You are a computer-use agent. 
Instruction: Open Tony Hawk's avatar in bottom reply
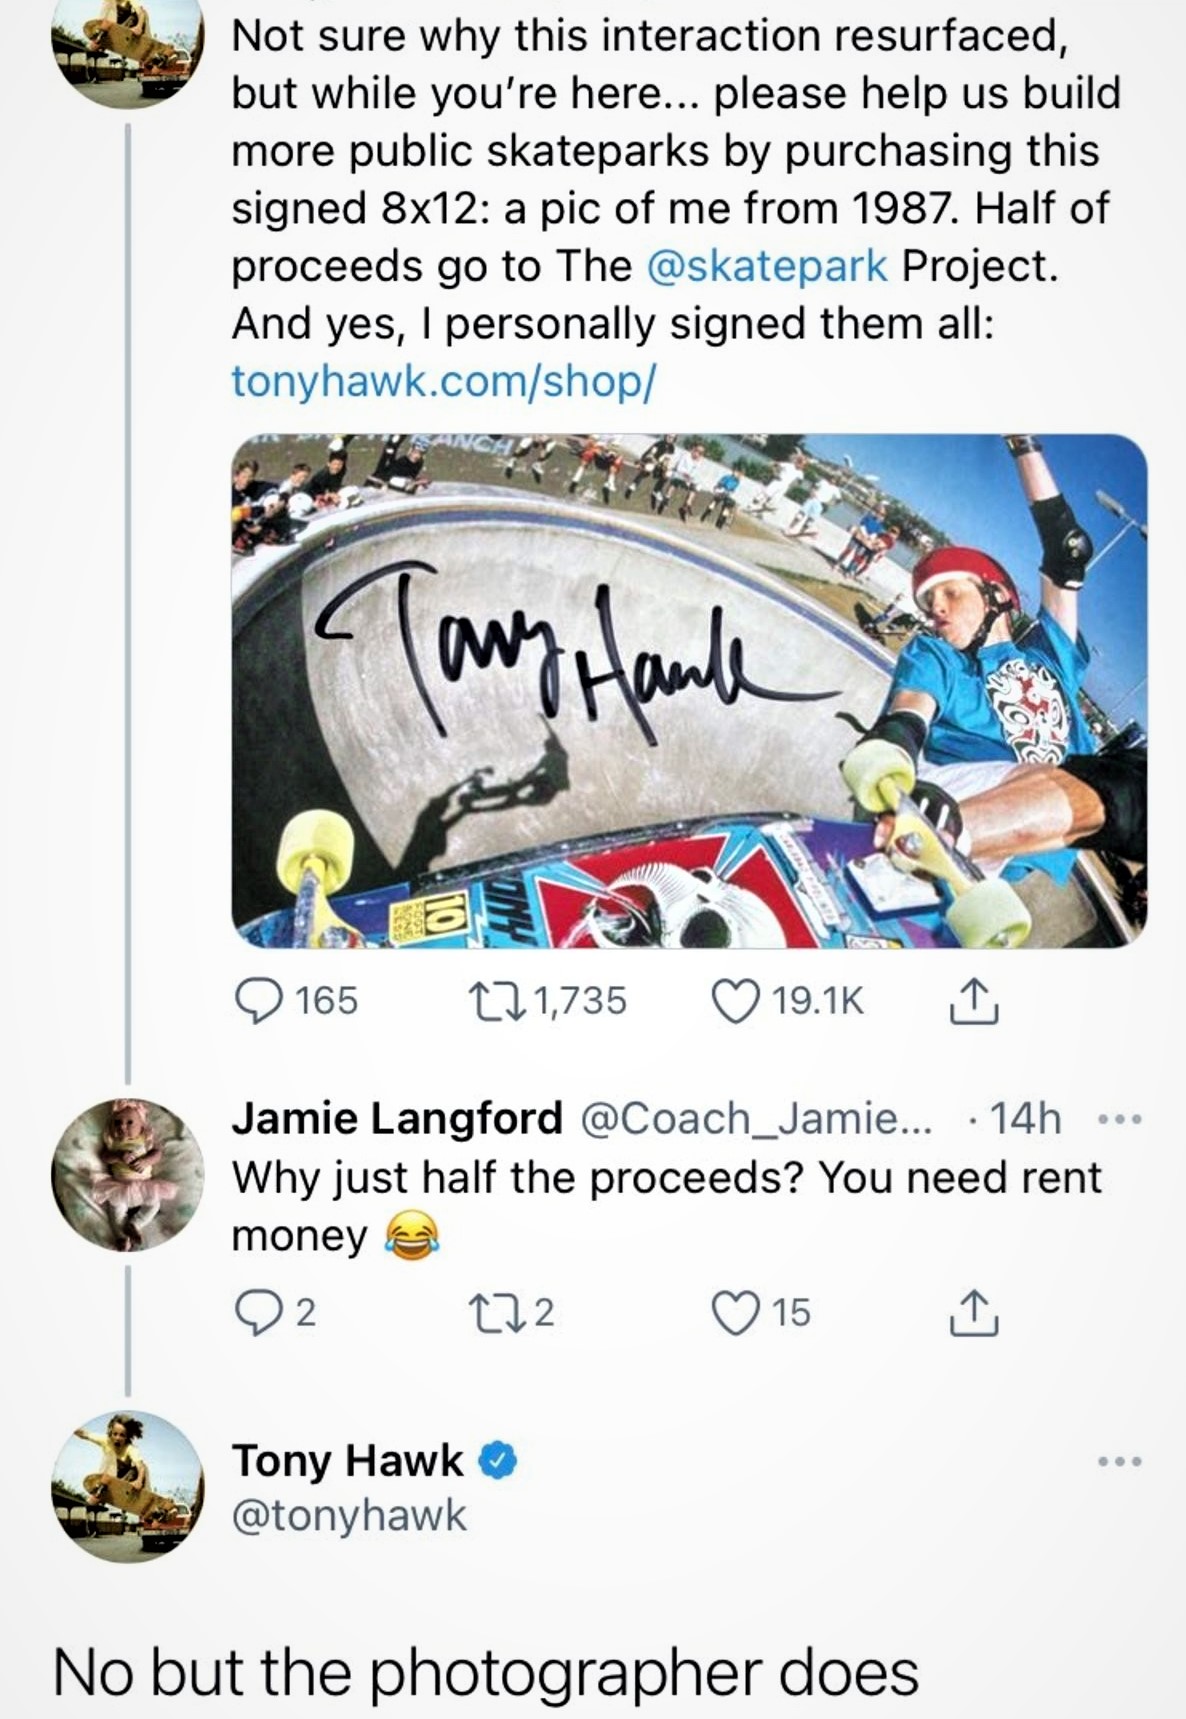[x=127, y=1486]
